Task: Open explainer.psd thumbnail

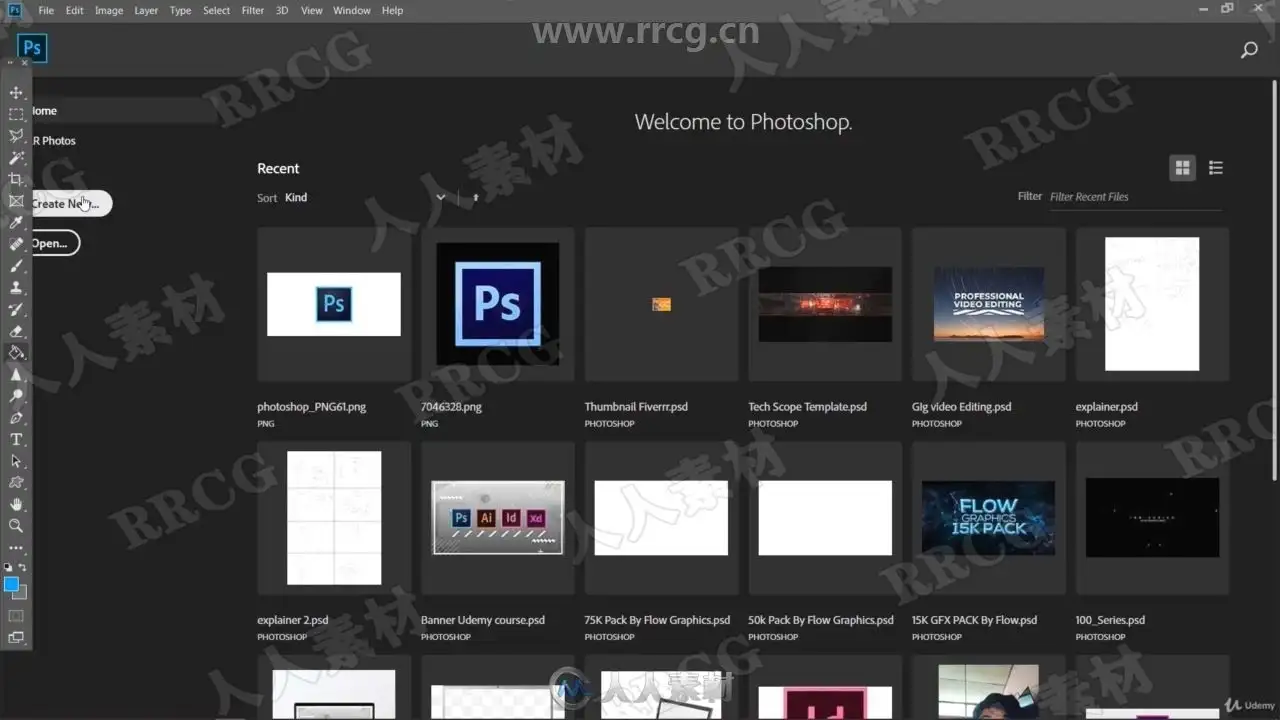Action: [1152, 304]
